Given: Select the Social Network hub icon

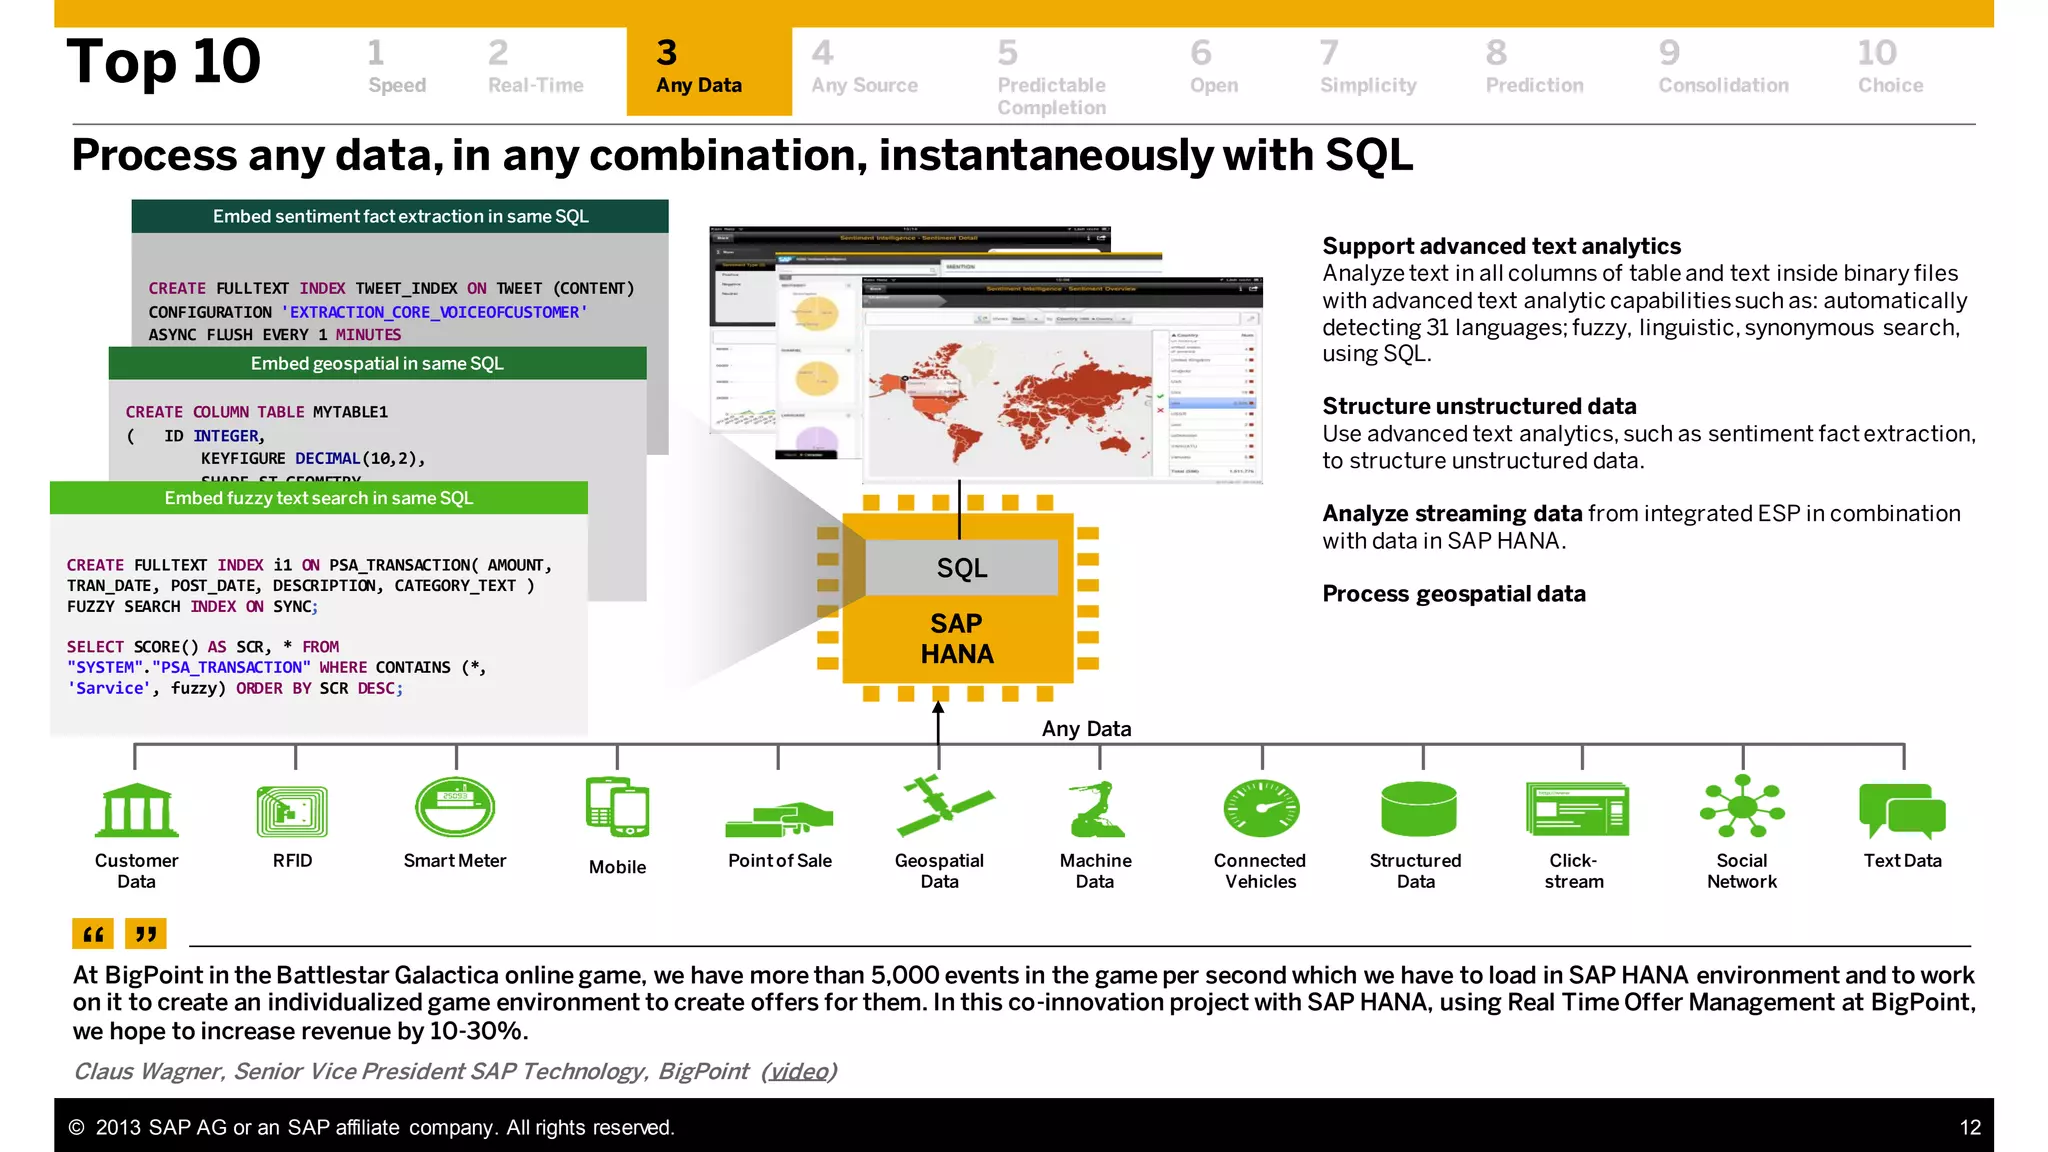Looking at the screenshot, I should [1742, 806].
